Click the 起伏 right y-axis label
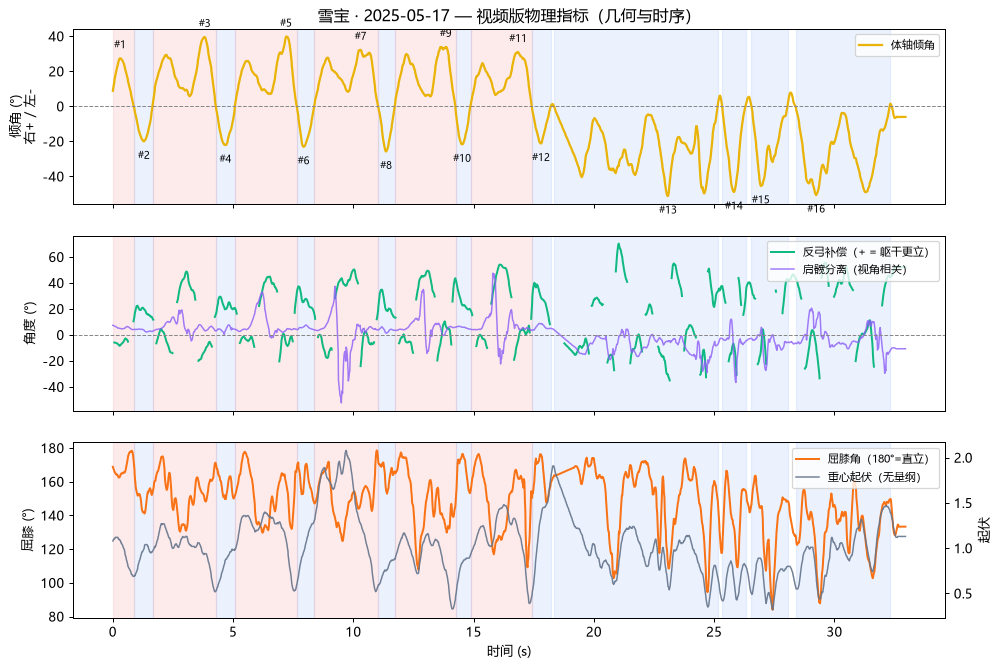Viewport: 1000px width, 668px height. pos(985,530)
